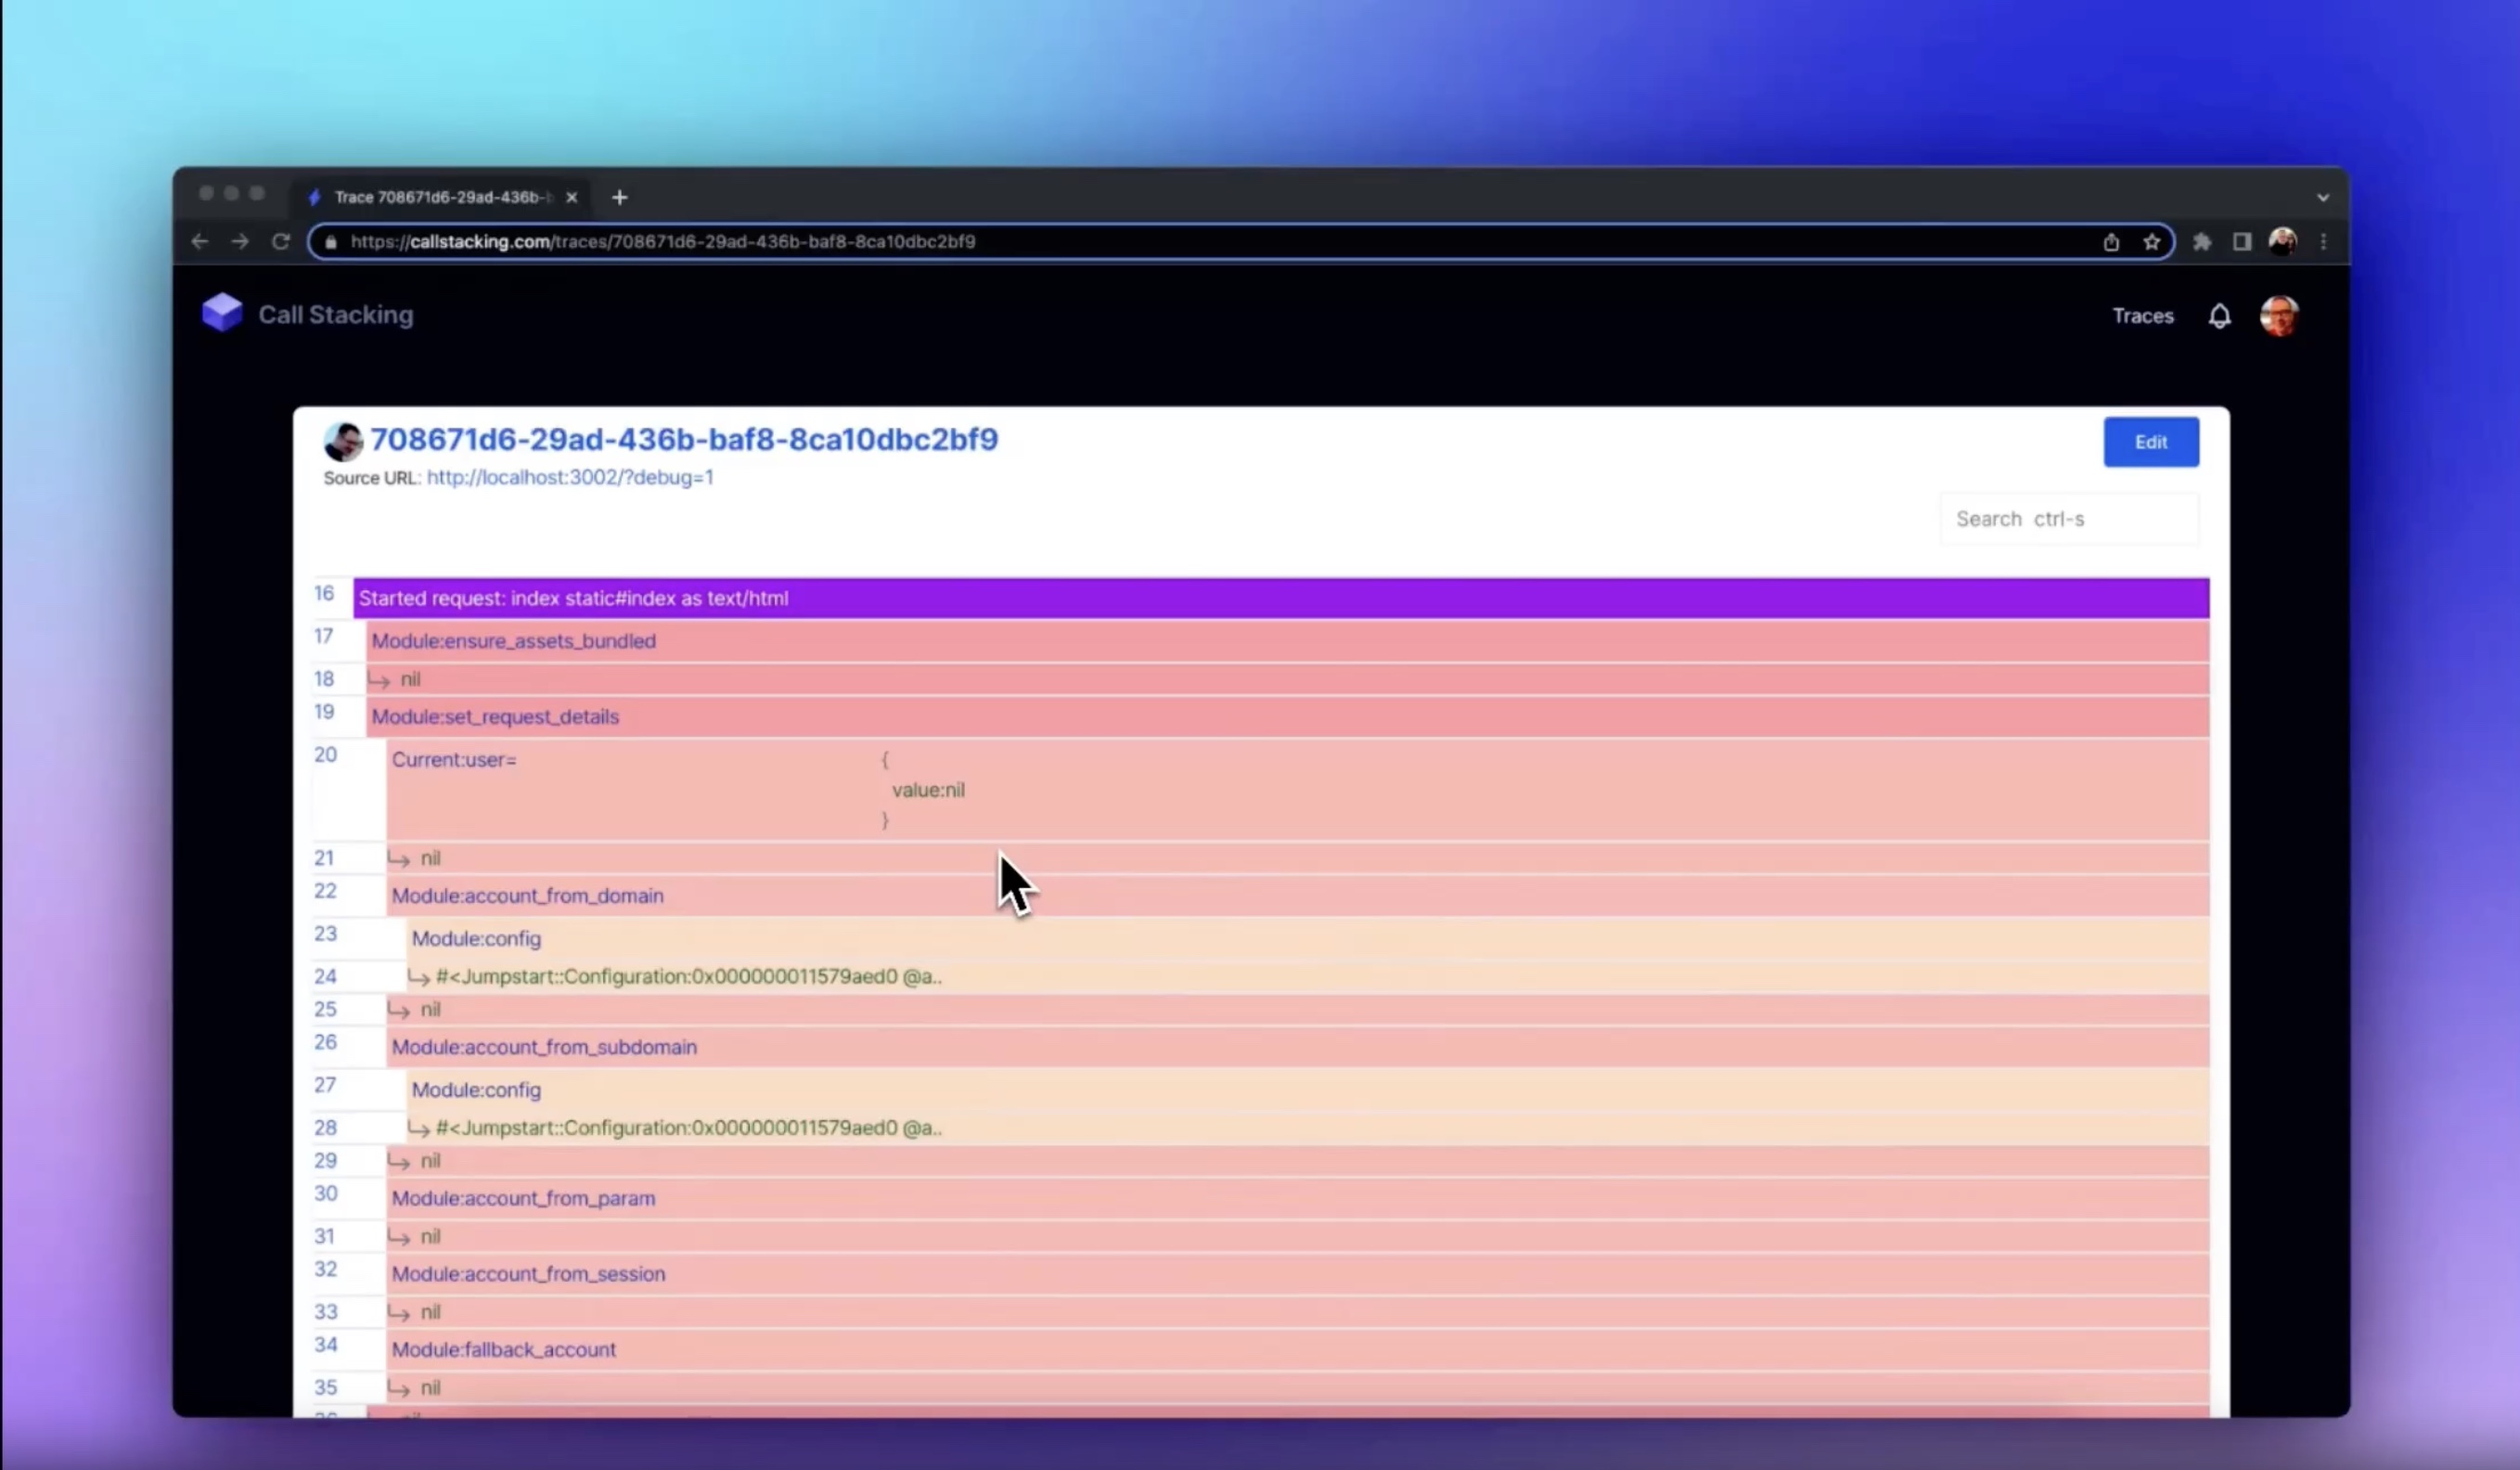Collapse the Module:set_request_details row
This screenshot has width=2520, height=1470.
pyautogui.click(x=495, y=717)
